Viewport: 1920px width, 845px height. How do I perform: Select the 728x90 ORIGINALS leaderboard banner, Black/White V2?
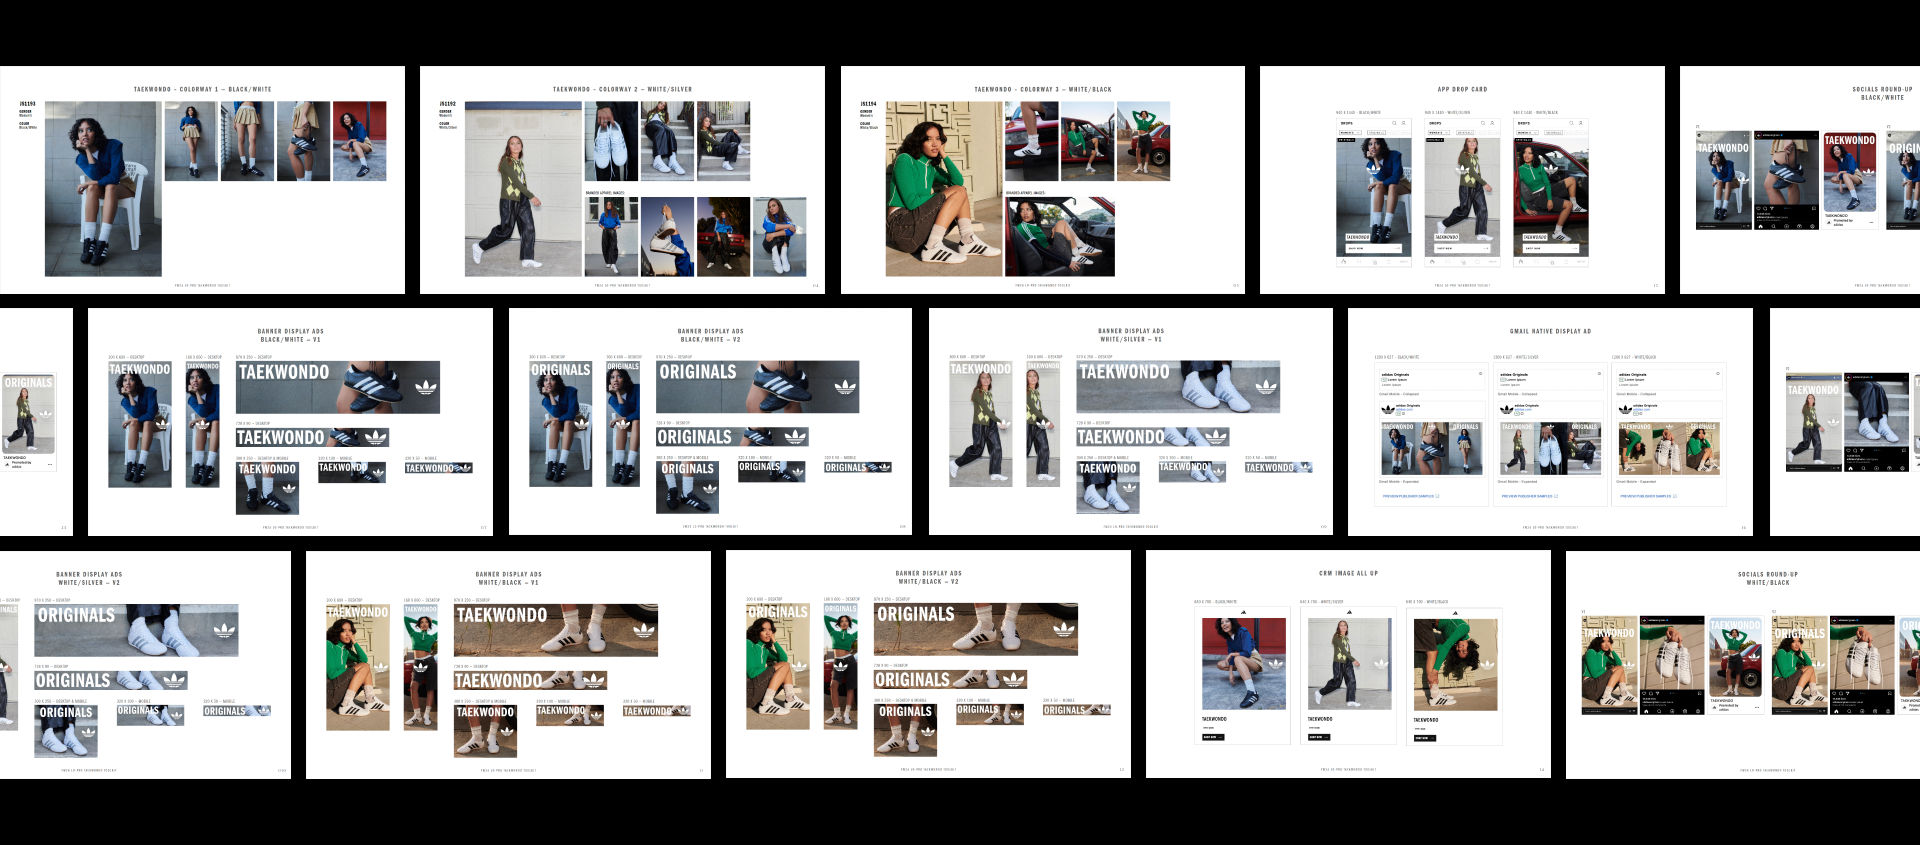pyautogui.click(x=732, y=437)
